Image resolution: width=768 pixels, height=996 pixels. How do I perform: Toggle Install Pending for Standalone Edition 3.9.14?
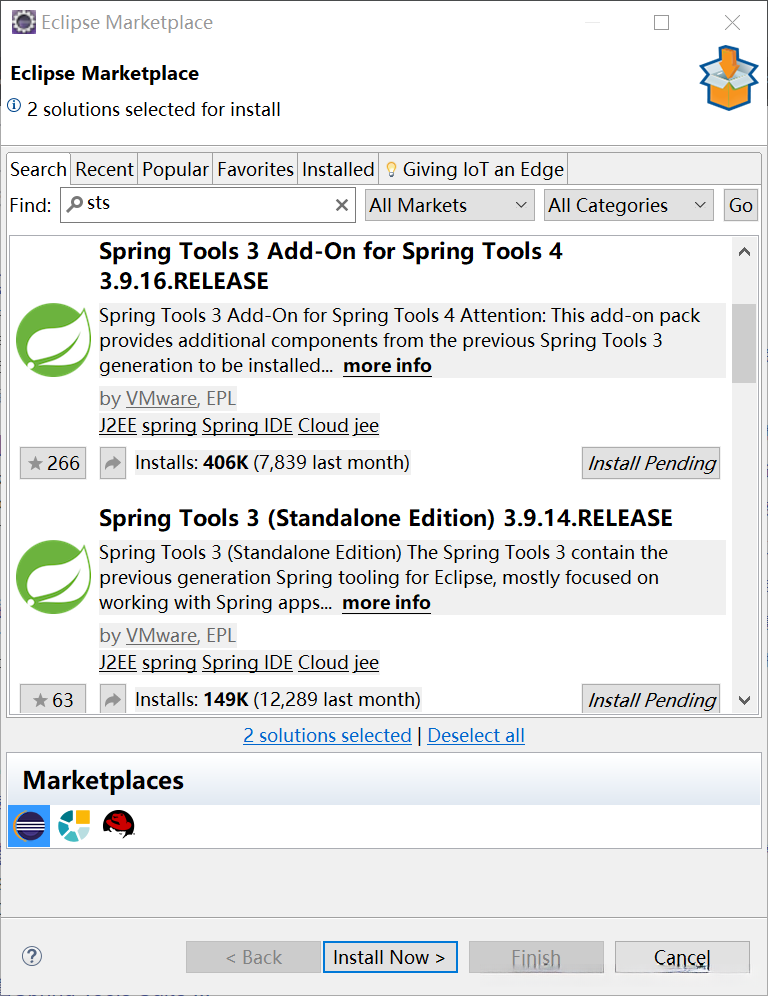pos(651,700)
